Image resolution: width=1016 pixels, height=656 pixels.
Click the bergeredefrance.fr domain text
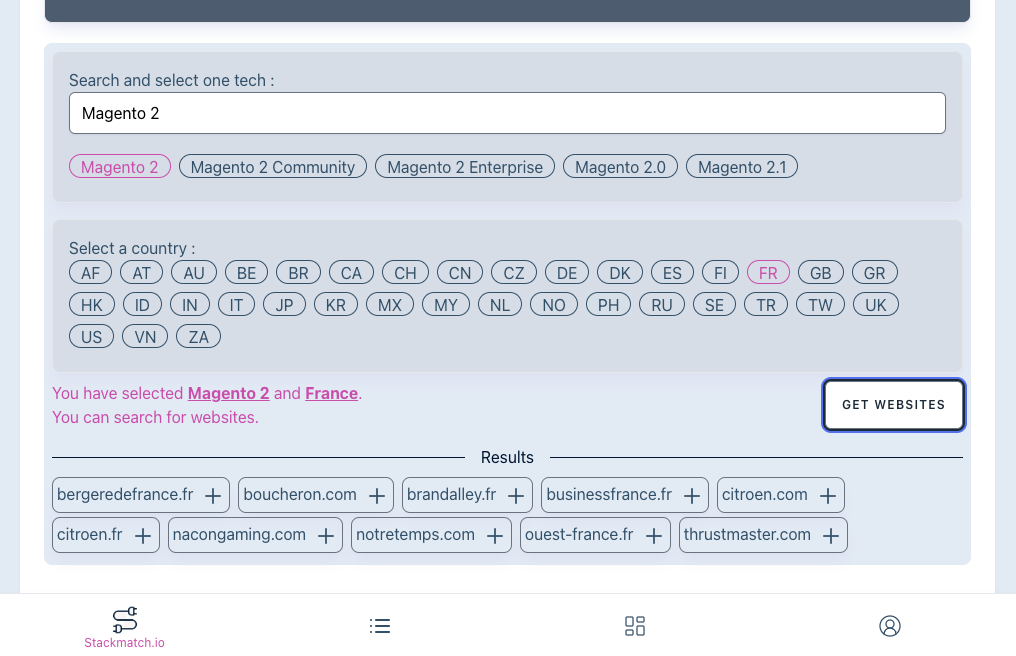click(x=125, y=495)
